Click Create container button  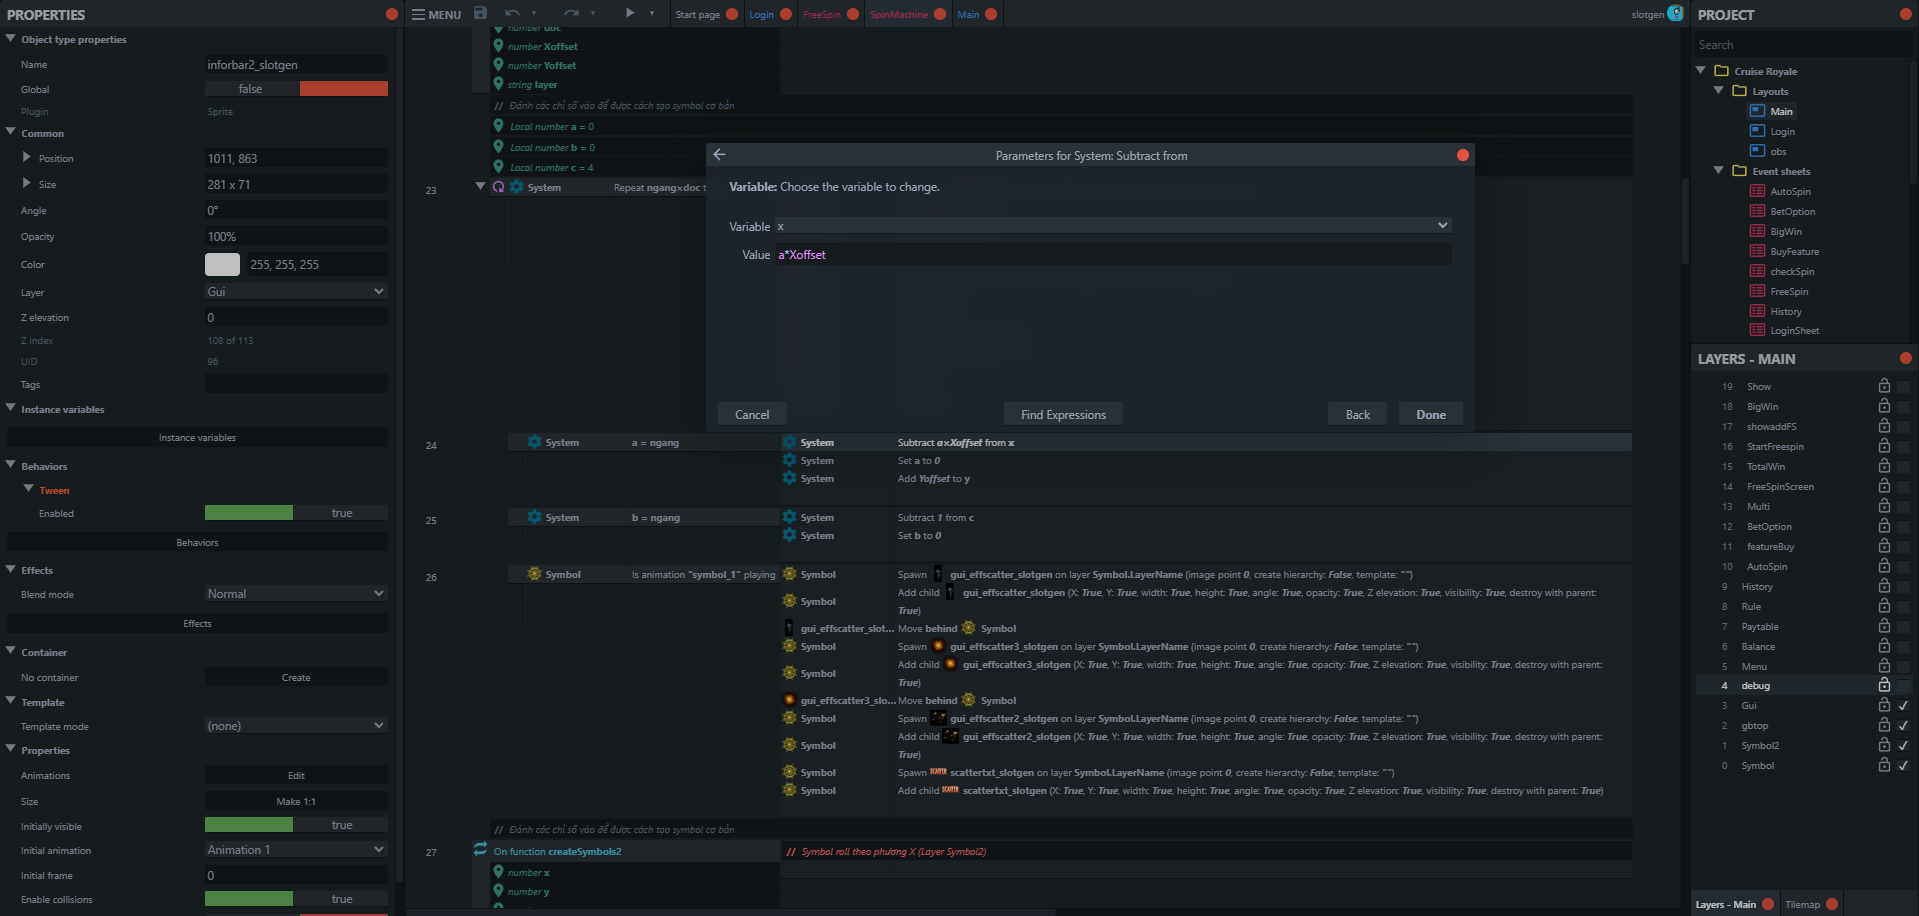tap(296, 677)
